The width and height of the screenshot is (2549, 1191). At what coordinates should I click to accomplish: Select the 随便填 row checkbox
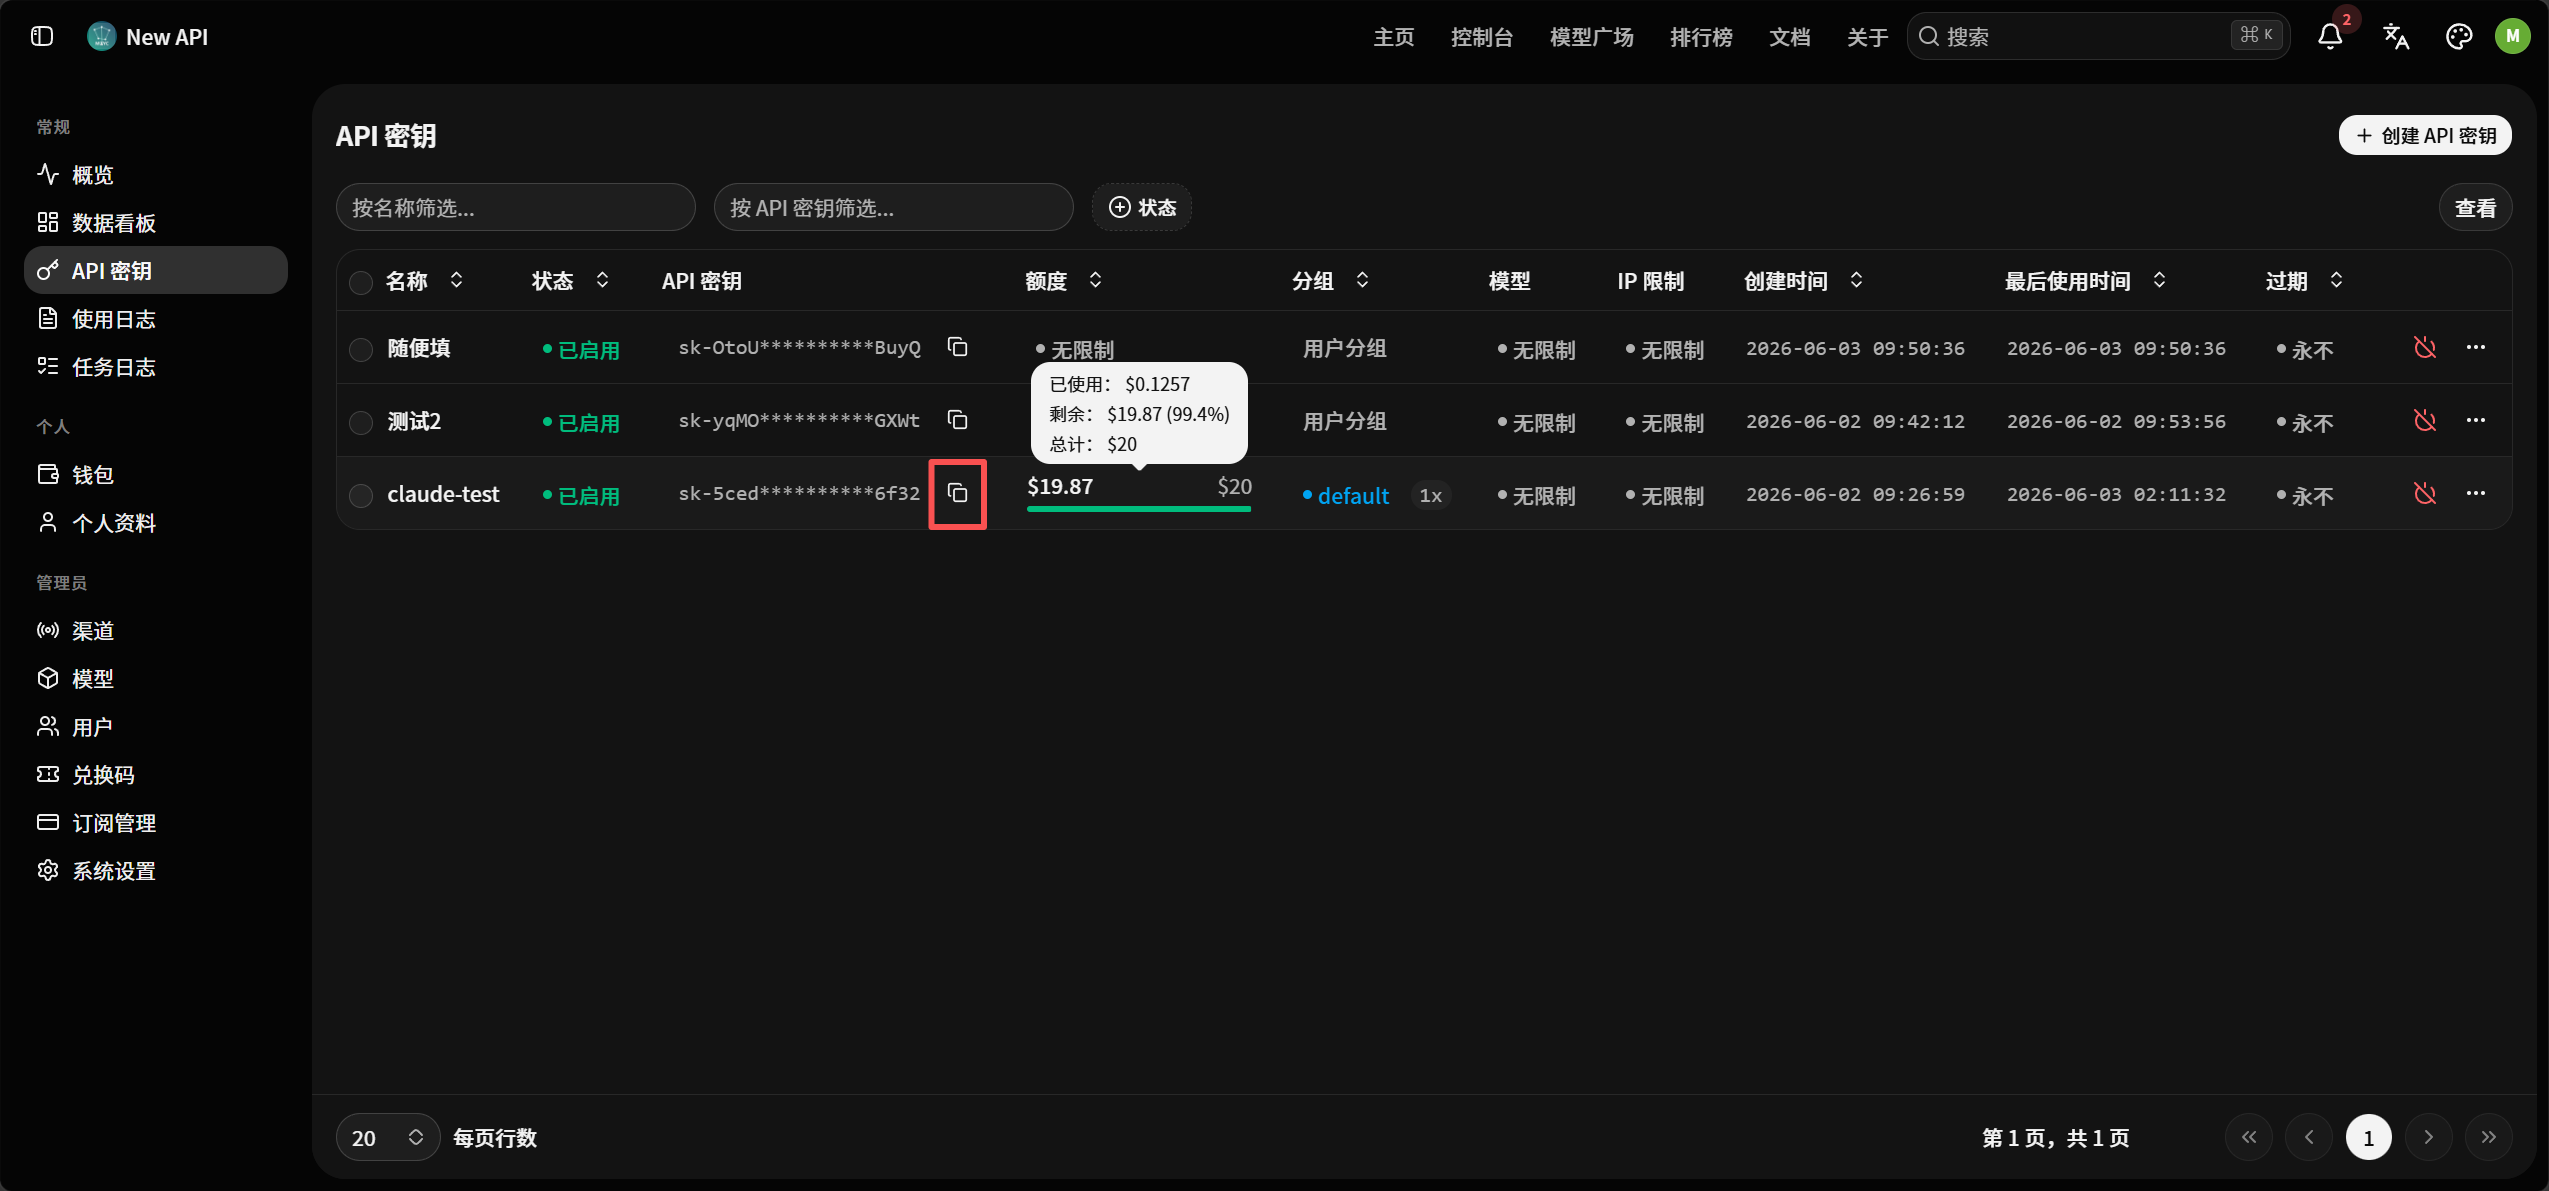pos(361,349)
